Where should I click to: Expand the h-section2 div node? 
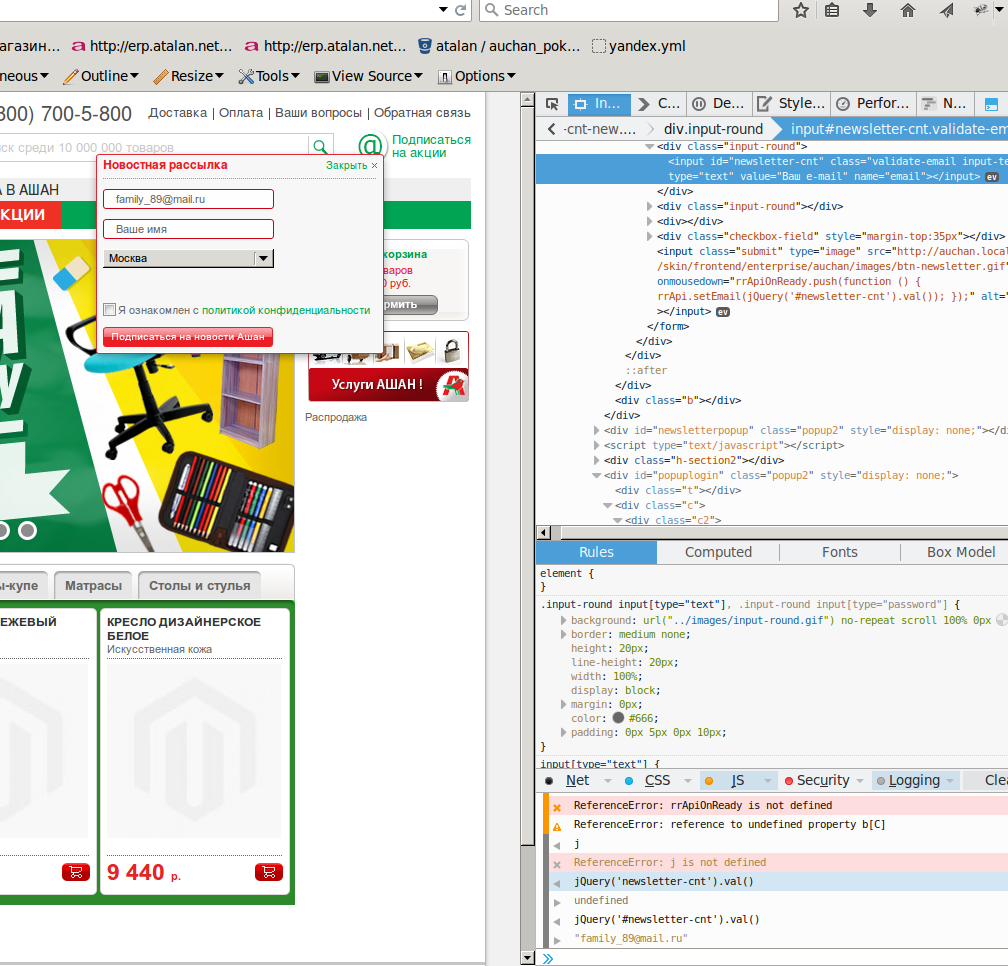coord(597,460)
